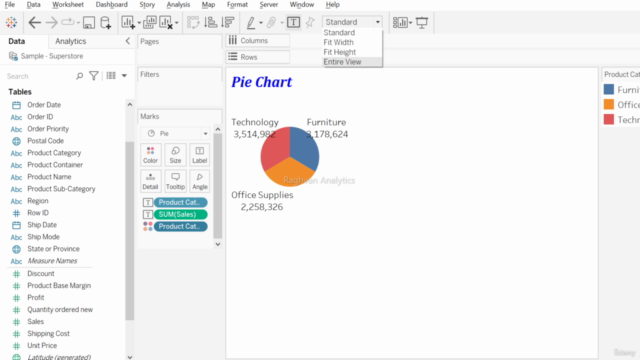This screenshot has width=640, height=360.
Task: Click the Show Me cards icon
Action: (x=400, y=22)
